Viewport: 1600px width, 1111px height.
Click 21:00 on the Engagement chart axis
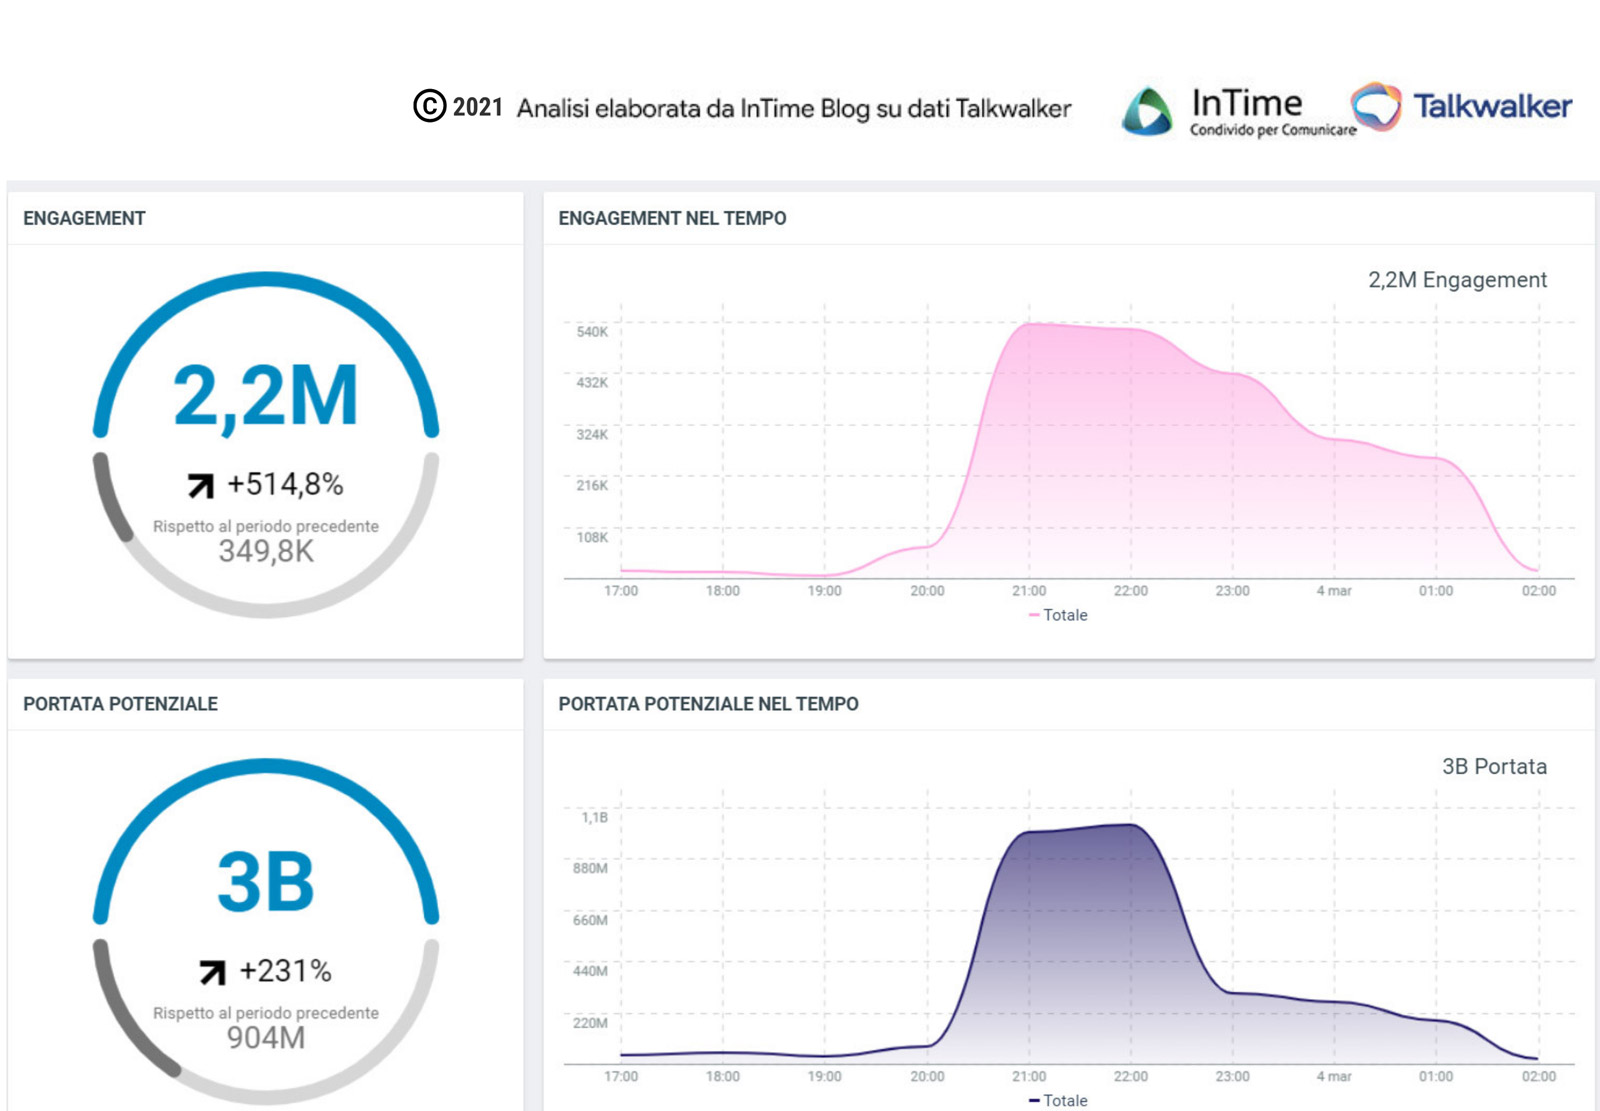[1029, 591]
